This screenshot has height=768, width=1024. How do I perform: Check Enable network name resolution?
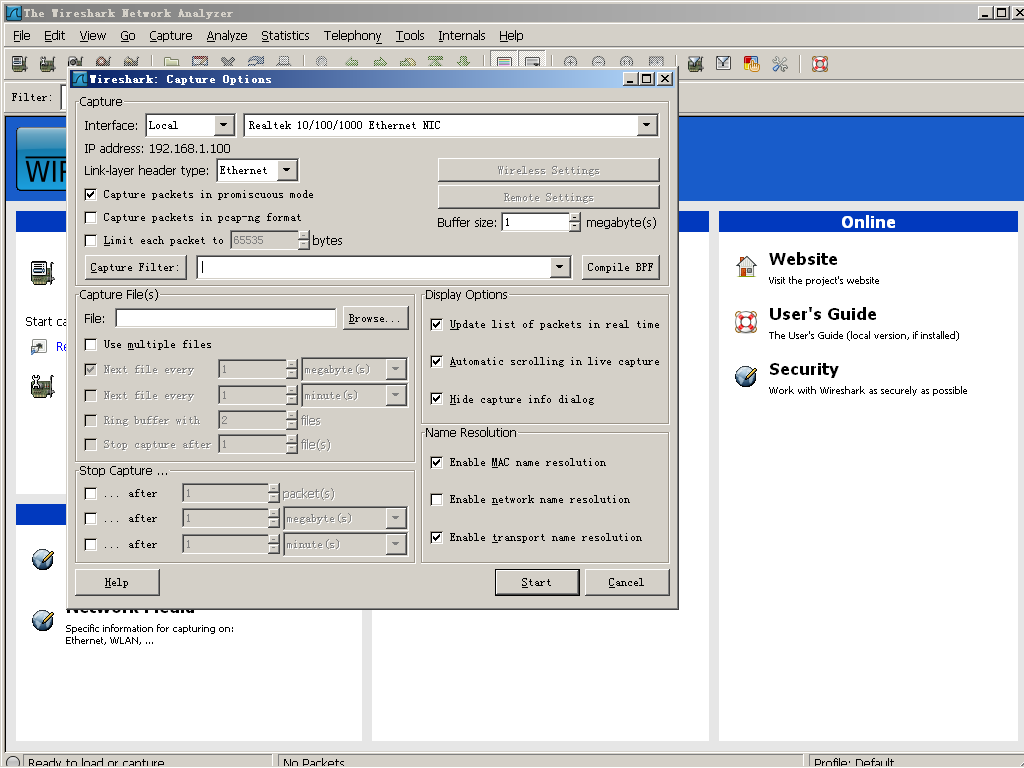437,500
